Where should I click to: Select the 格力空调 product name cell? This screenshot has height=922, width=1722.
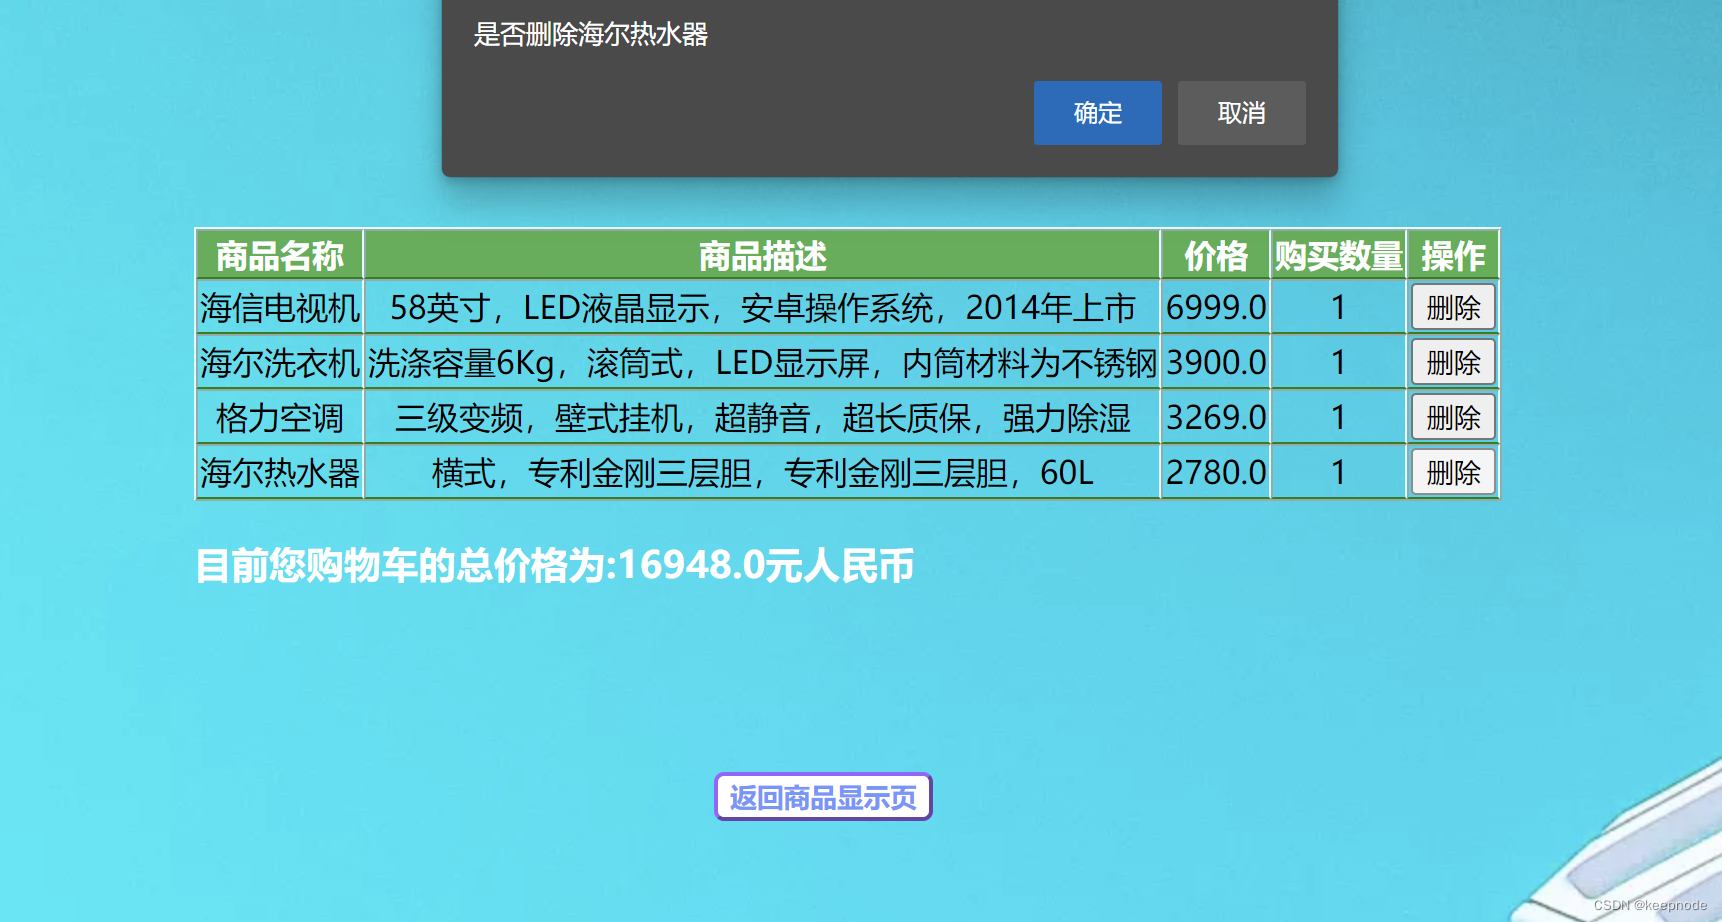pos(279,418)
